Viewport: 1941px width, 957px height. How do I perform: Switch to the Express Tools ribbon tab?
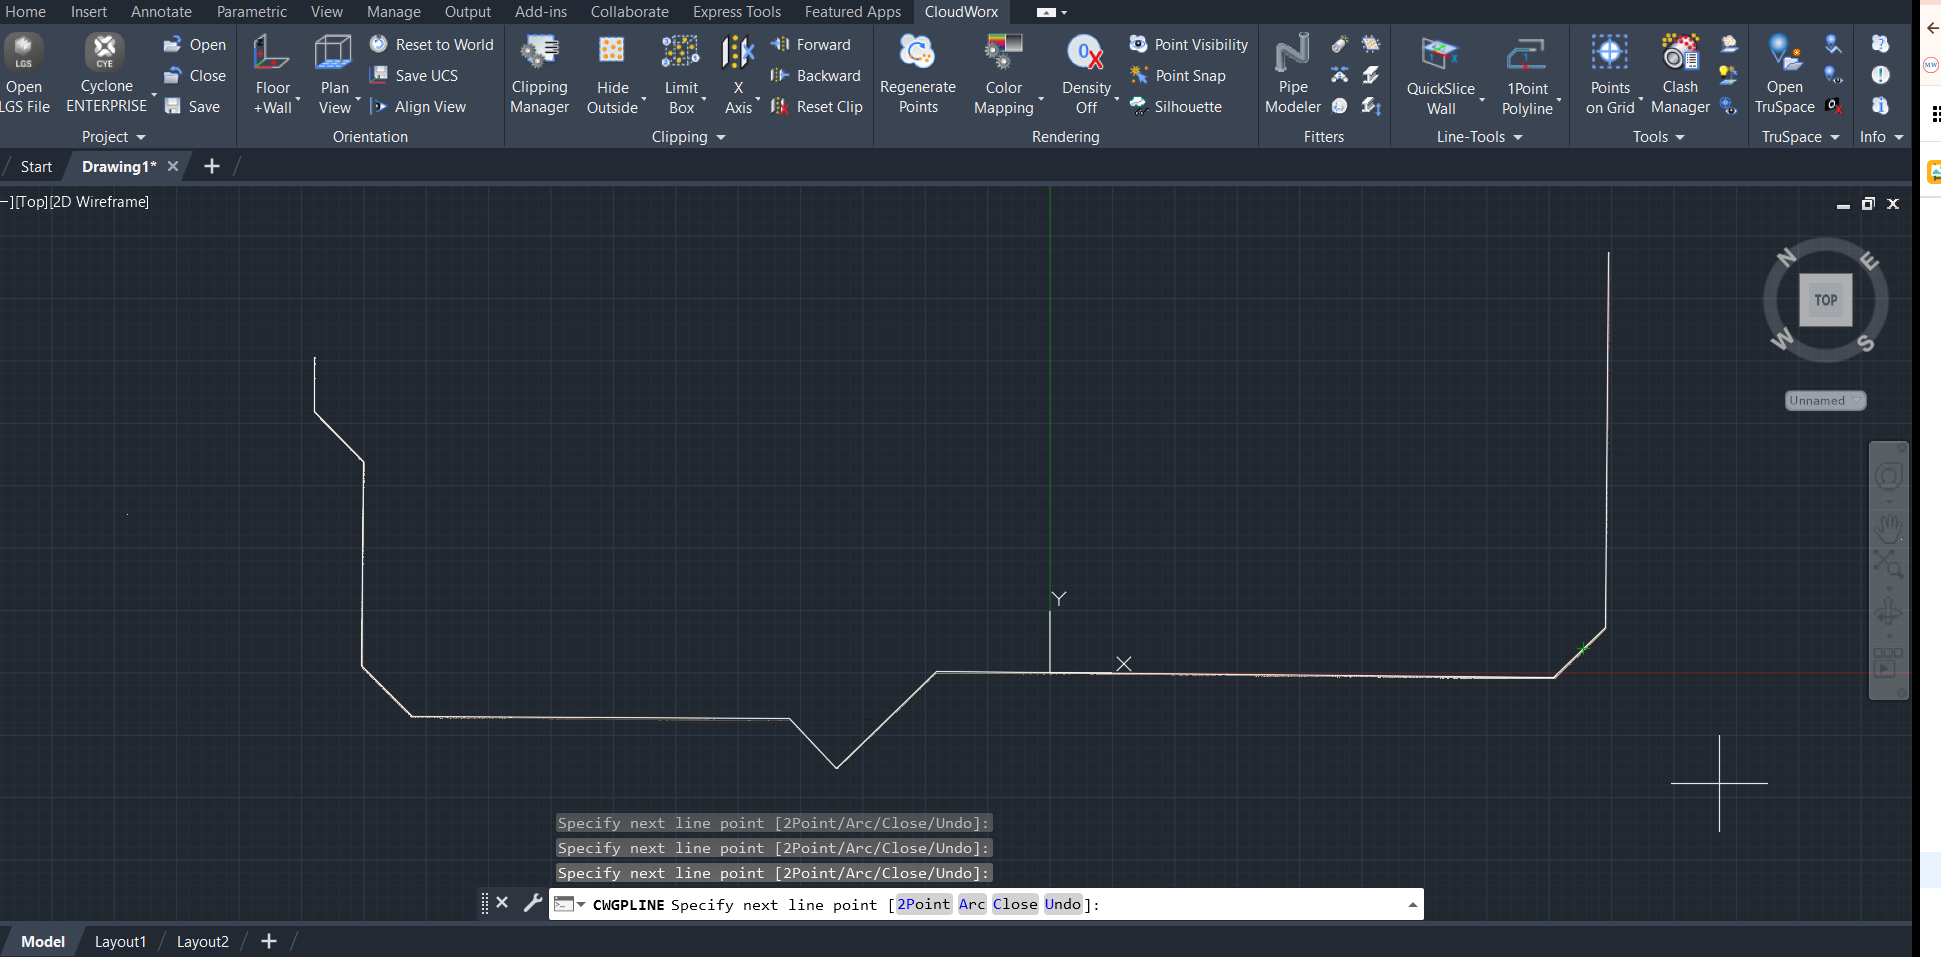[x=736, y=12]
